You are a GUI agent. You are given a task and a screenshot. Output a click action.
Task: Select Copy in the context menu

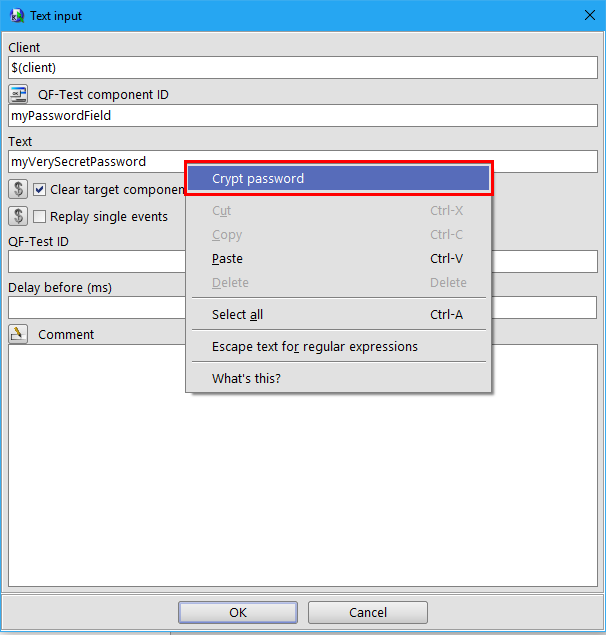pos(339,234)
